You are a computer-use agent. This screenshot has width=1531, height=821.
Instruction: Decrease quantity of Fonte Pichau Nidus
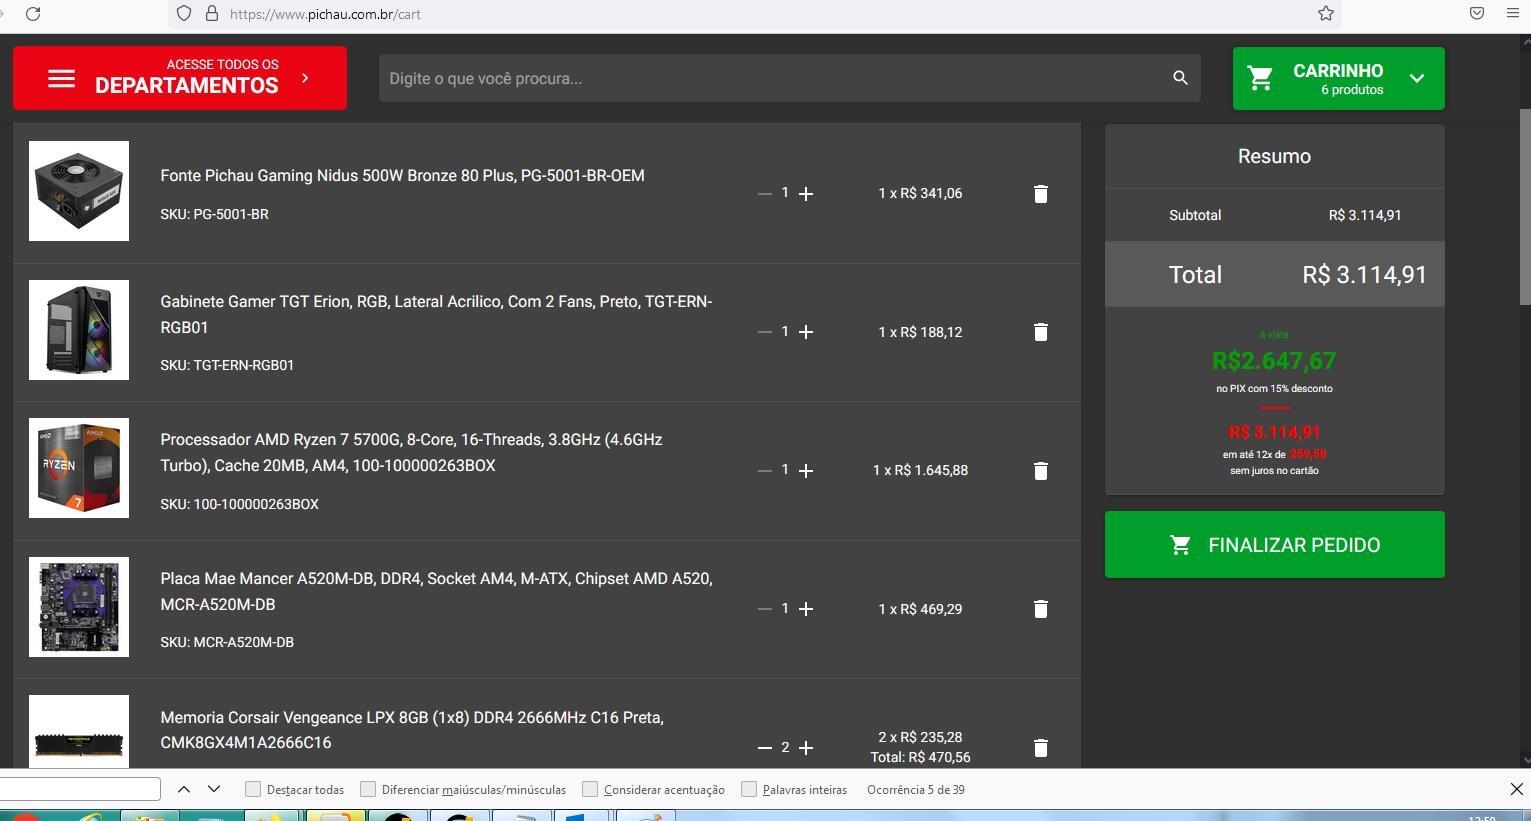pyautogui.click(x=765, y=193)
